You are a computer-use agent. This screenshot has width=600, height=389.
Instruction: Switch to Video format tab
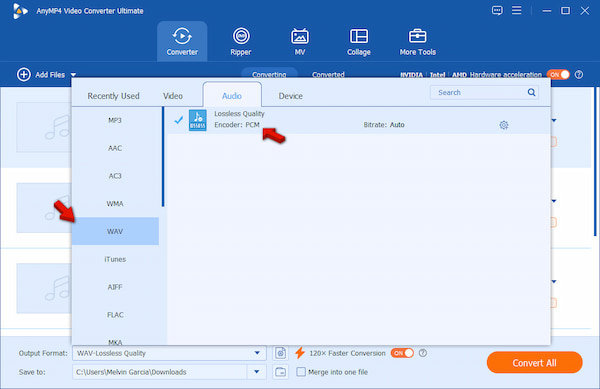[x=173, y=96]
